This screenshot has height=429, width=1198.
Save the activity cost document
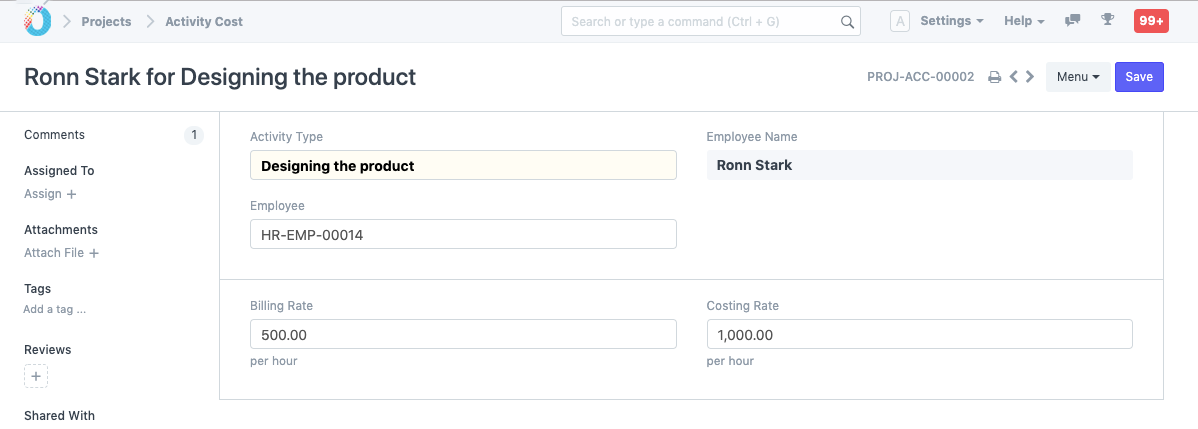pyautogui.click(x=1139, y=77)
